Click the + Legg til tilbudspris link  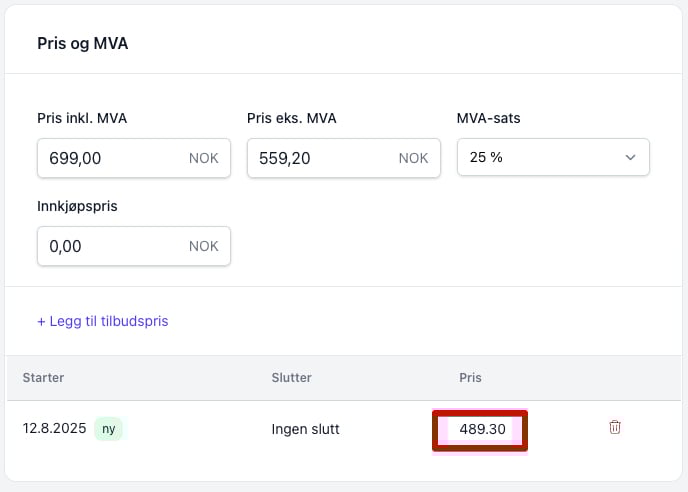coord(103,321)
